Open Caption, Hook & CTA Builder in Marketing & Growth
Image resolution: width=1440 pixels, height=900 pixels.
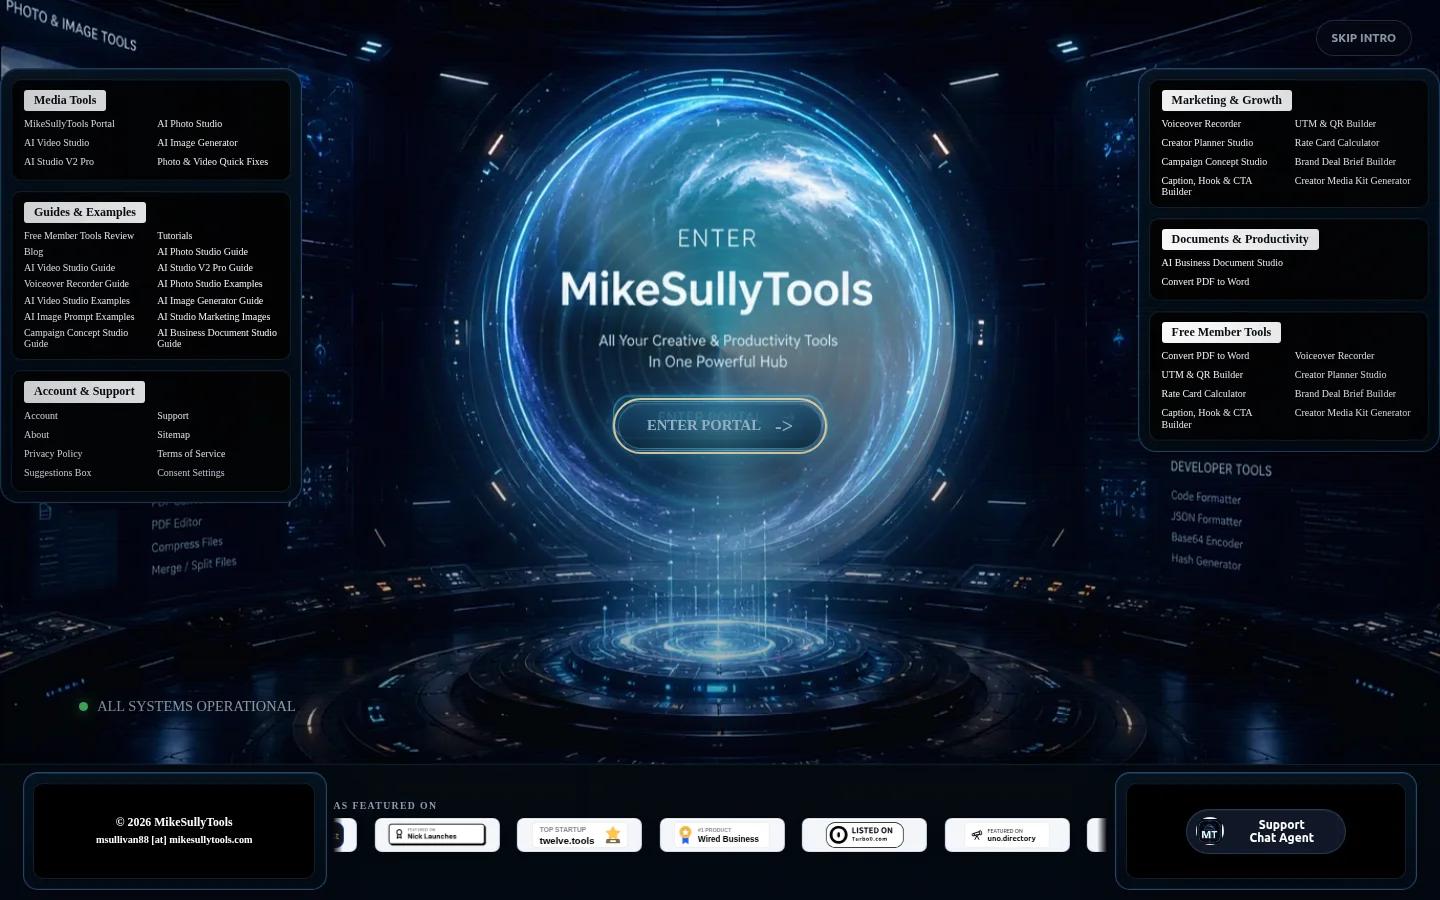coord(1207,186)
